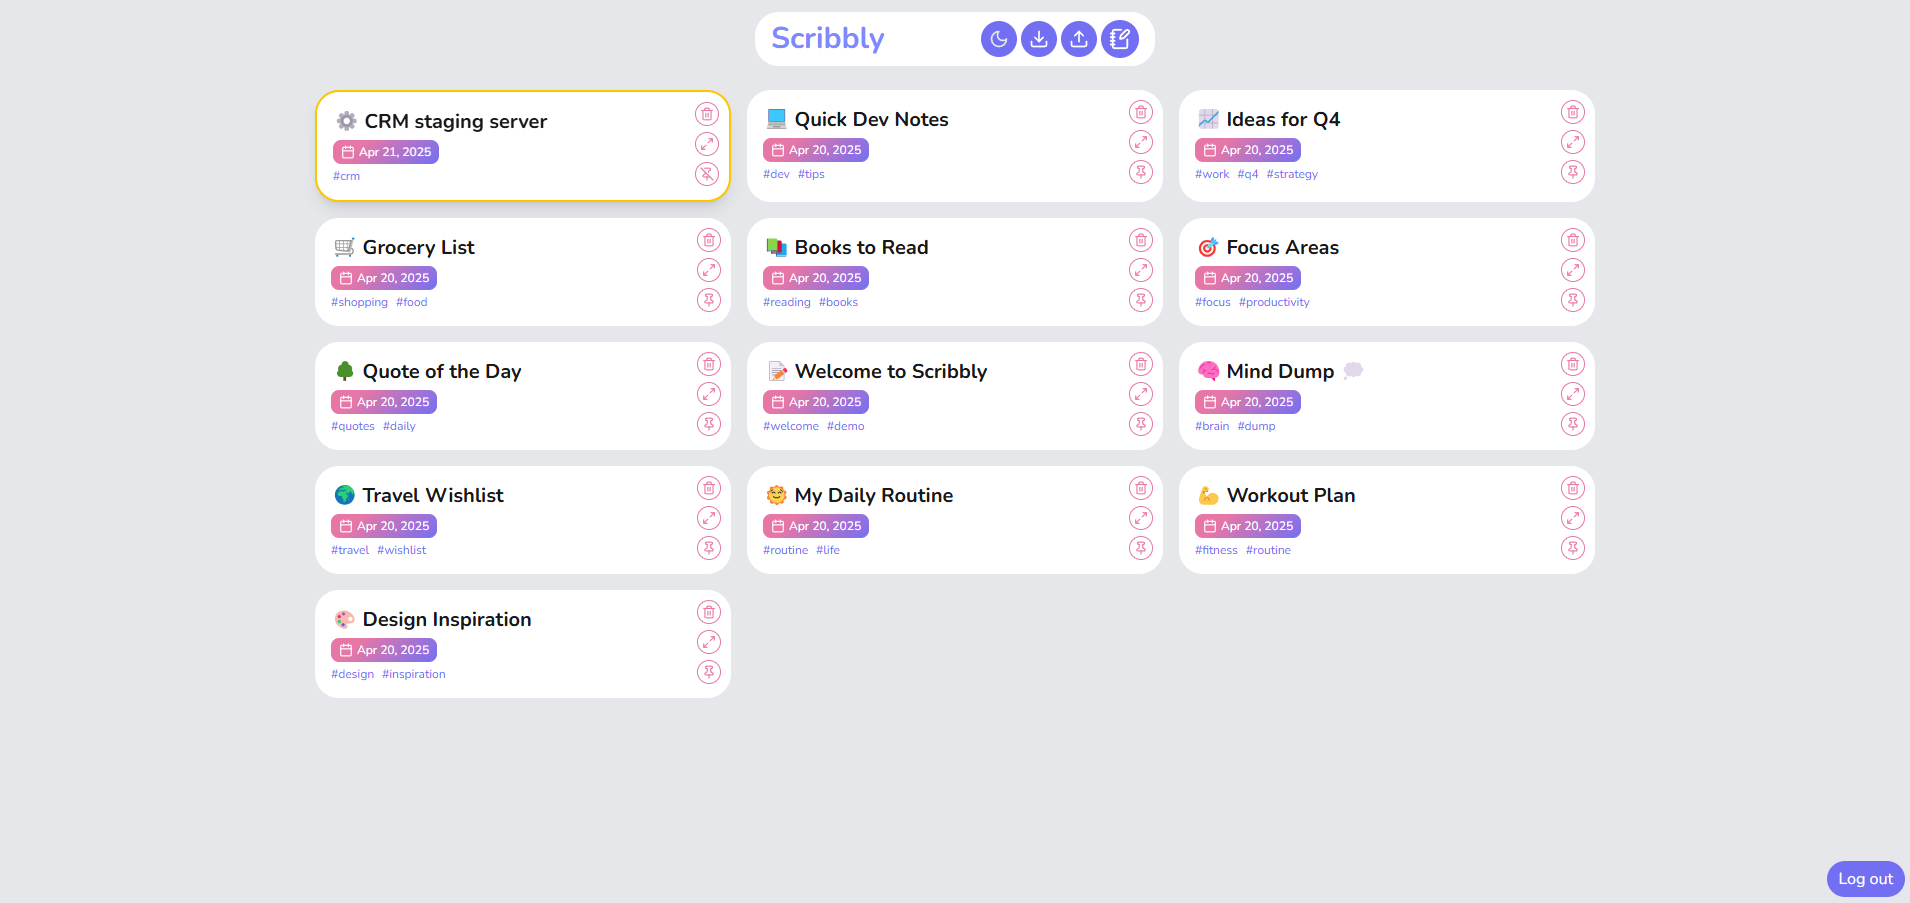Expand the Books to Read note

[1141, 270]
